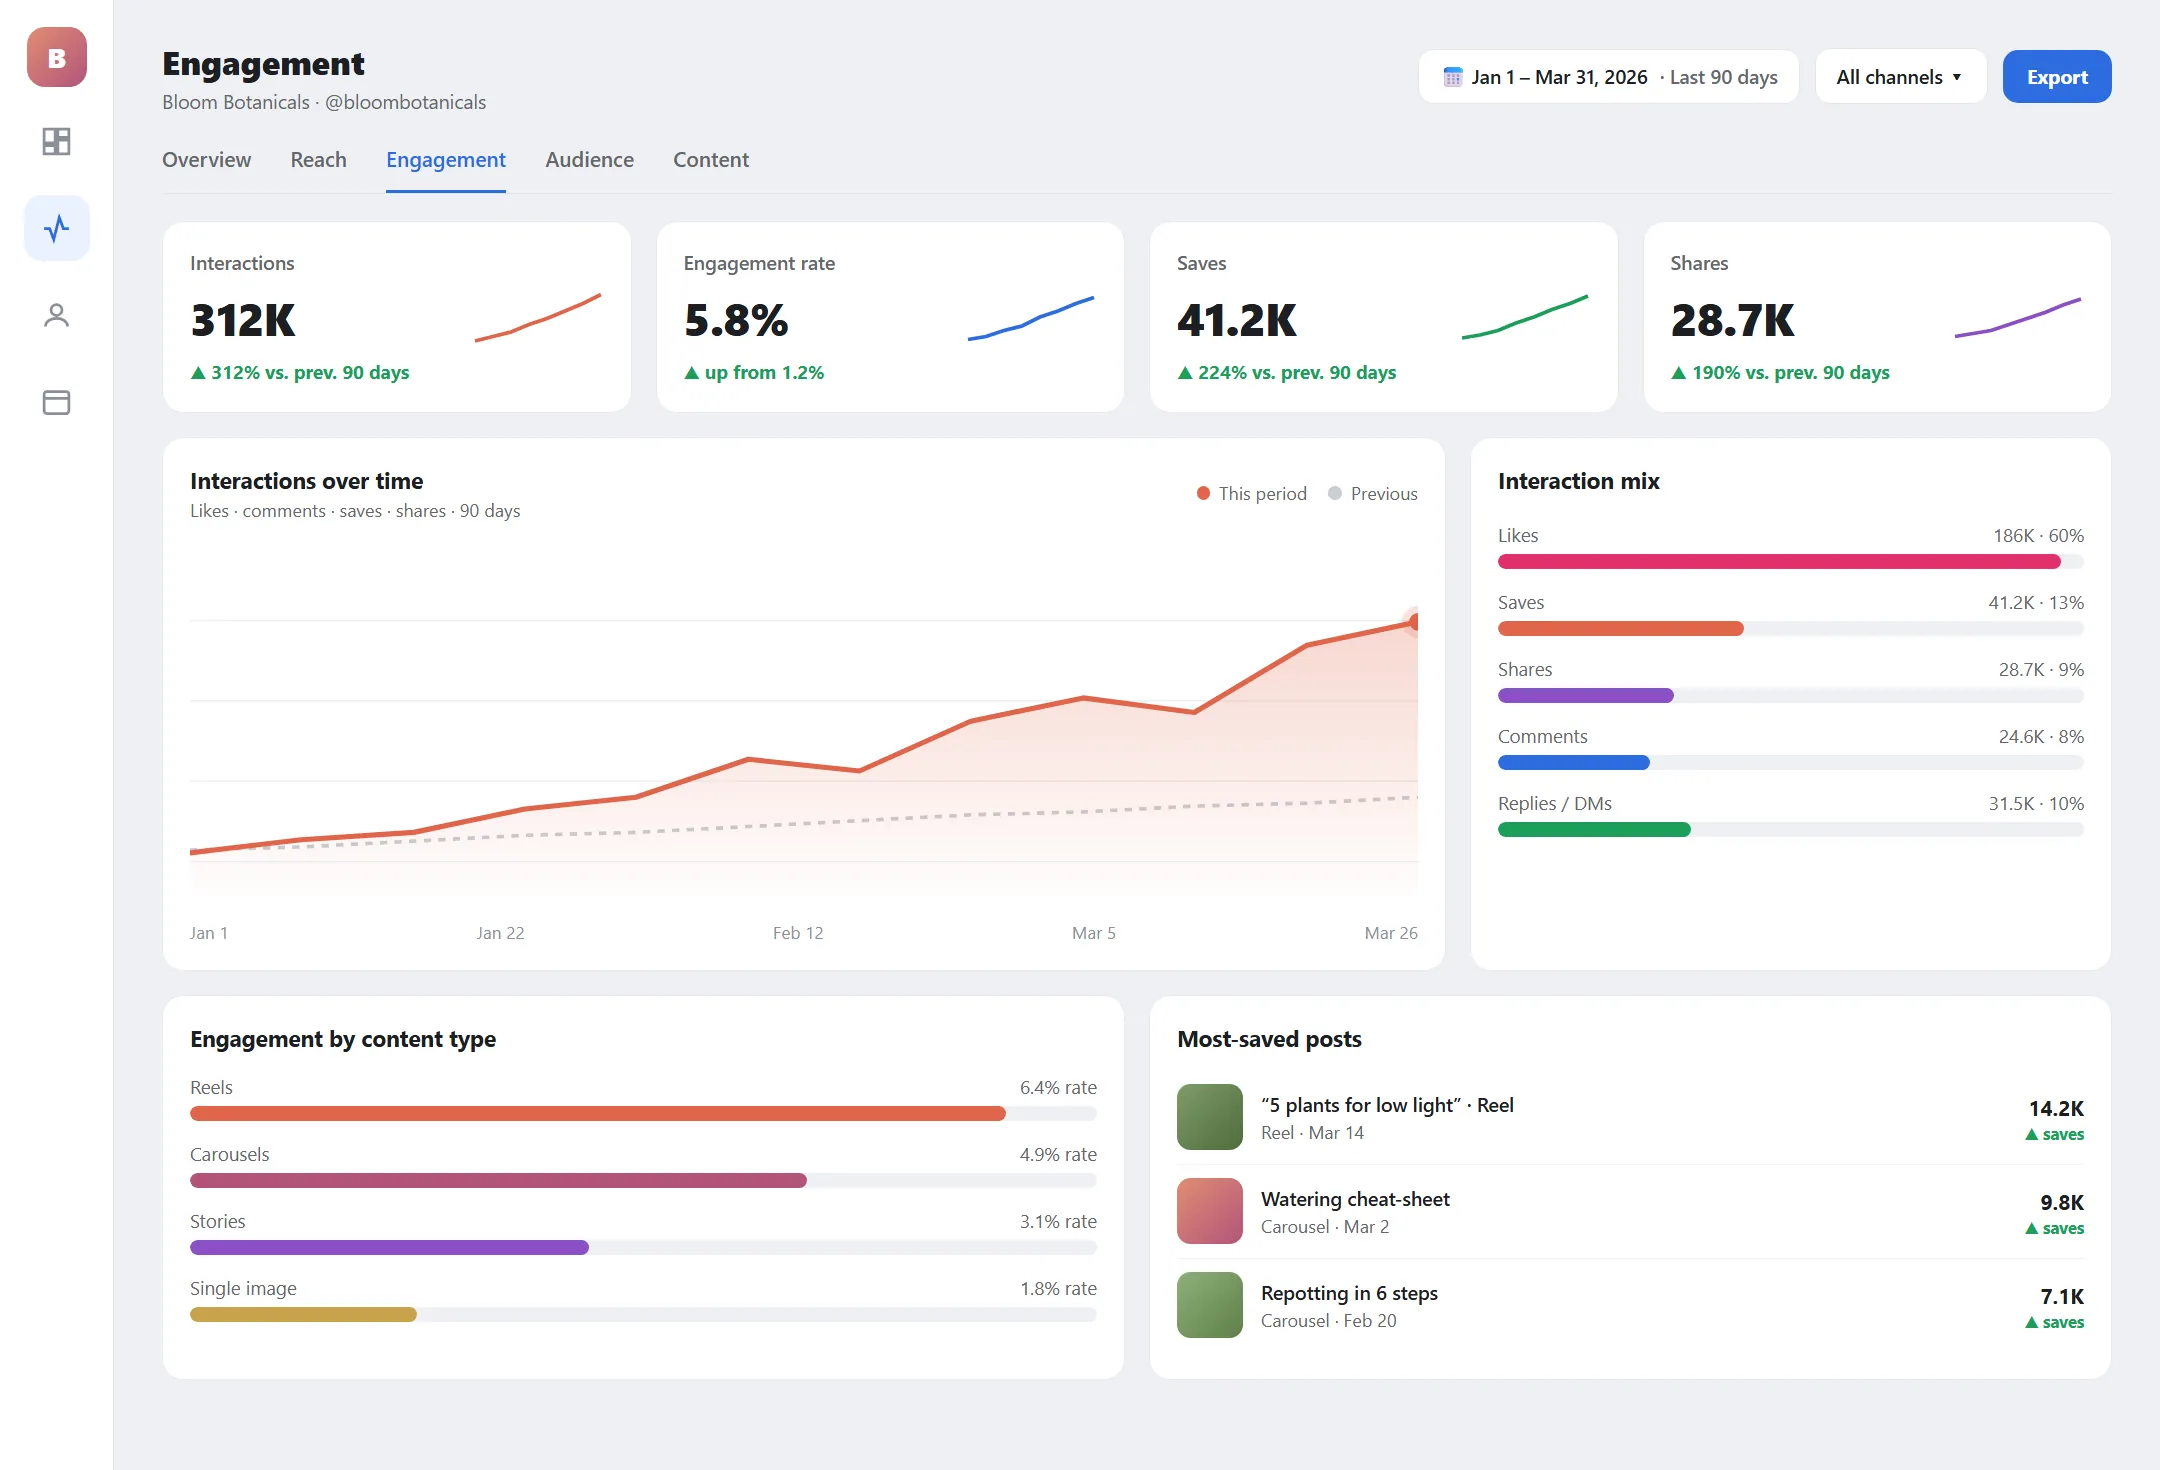The width and height of the screenshot is (2160, 1470).
Task: Click the 224% vs. prev. 90 days change
Action: (1287, 373)
